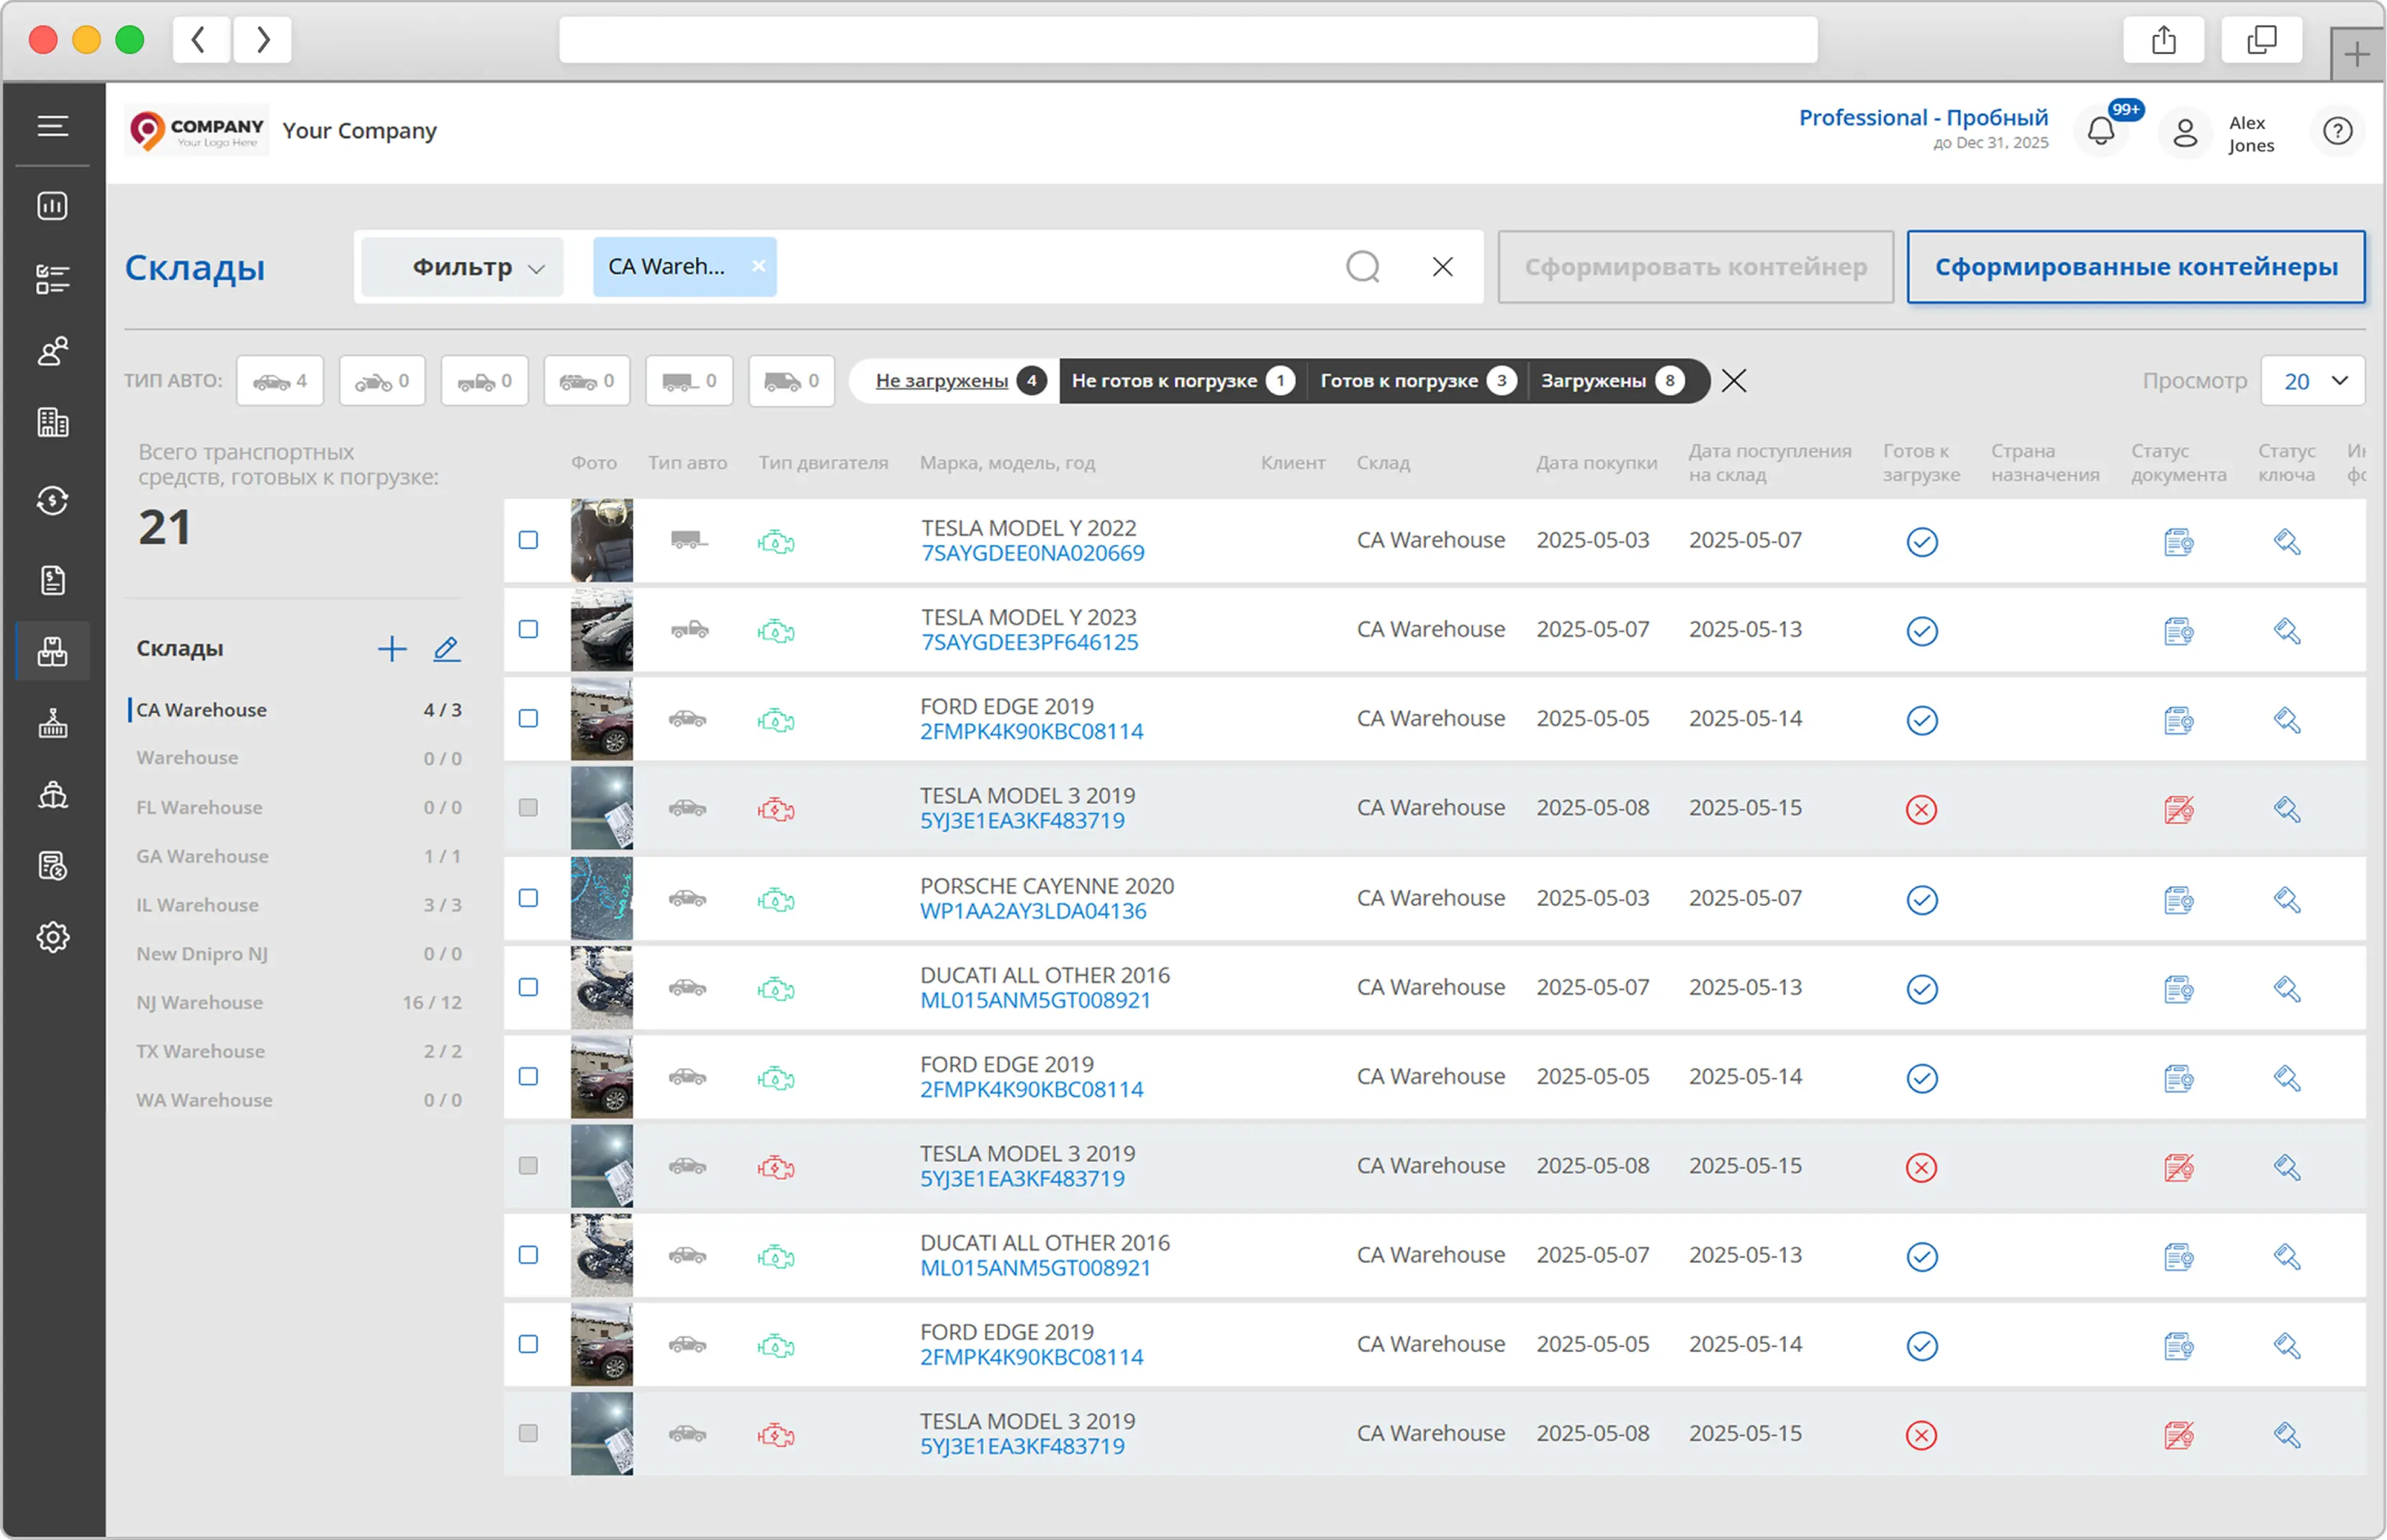
Task: Open the port crane icon in sidebar
Action: pos(53,723)
